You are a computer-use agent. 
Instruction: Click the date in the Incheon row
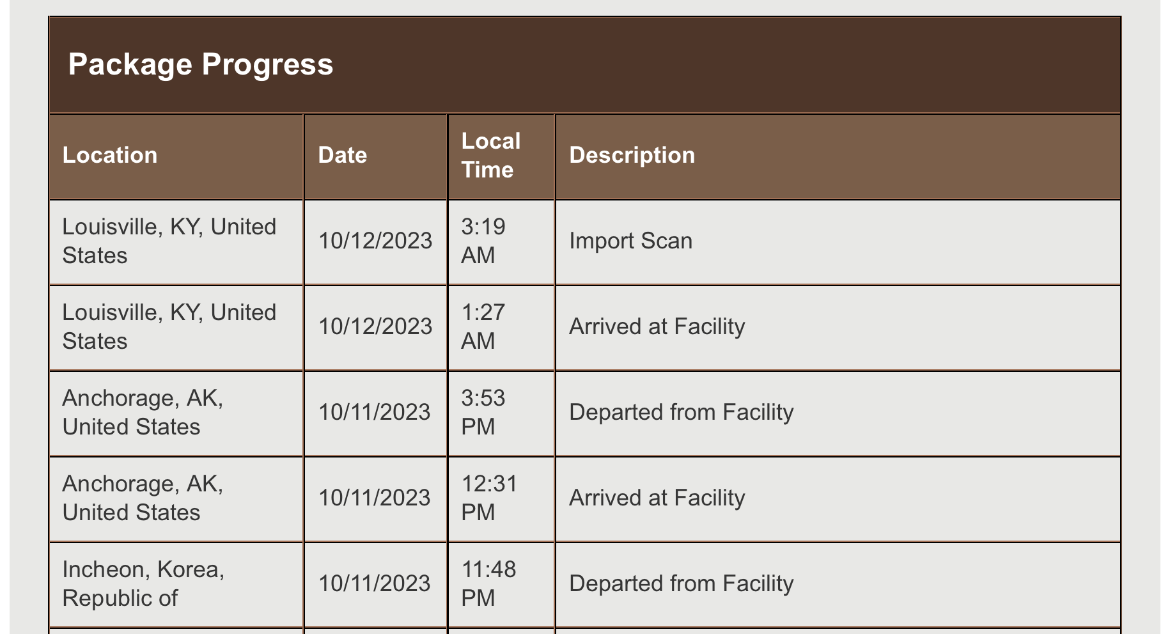[375, 585]
